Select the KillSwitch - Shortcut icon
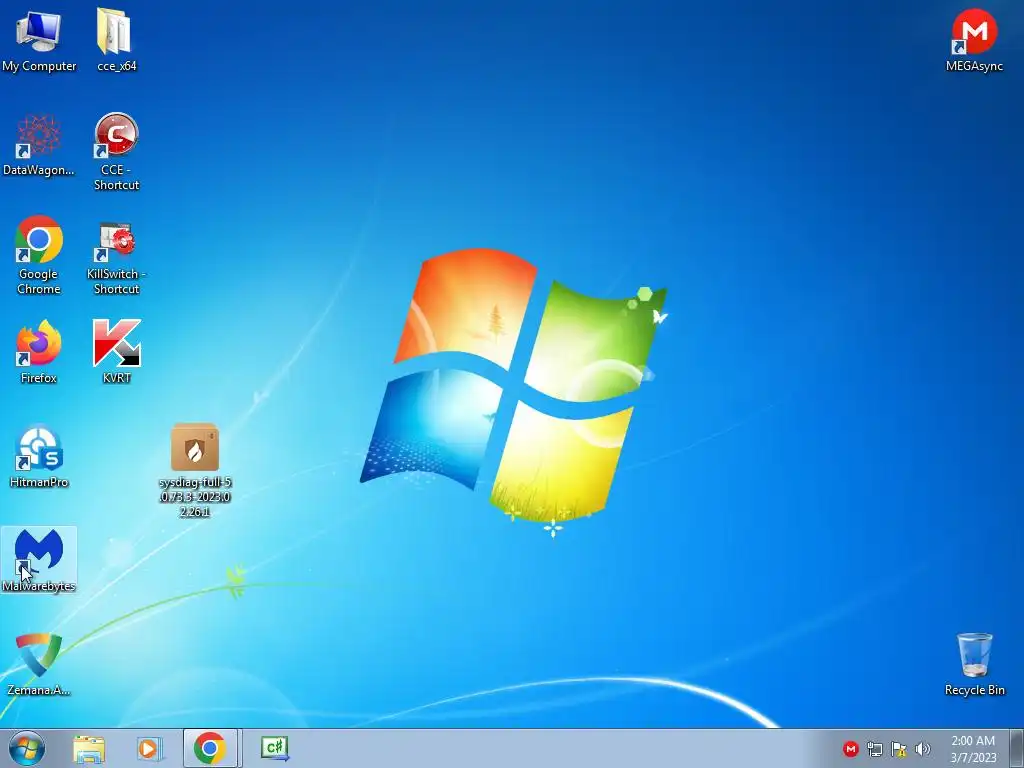This screenshot has width=1024, height=768. pyautogui.click(x=116, y=257)
